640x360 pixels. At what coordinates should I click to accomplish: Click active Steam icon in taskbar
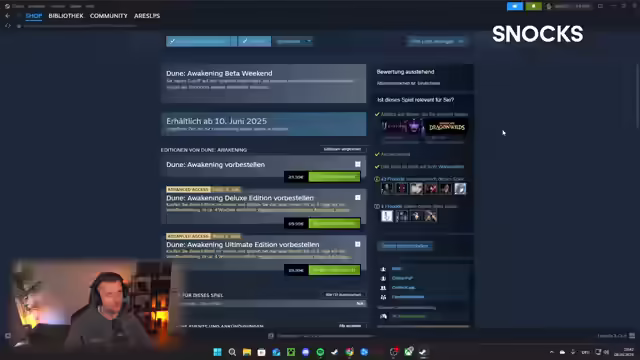[423, 352]
